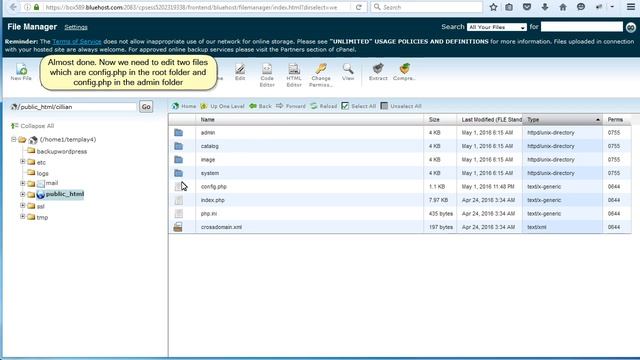Click the browser search box

tap(427, 7)
